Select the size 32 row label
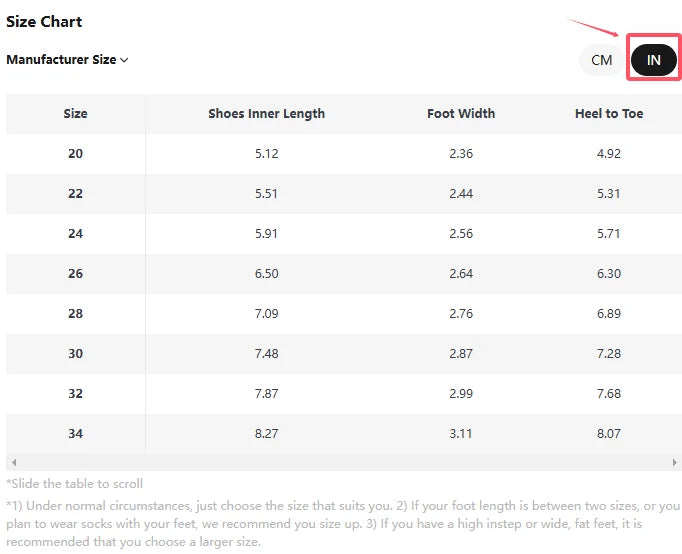682x554 pixels. coord(75,394)
